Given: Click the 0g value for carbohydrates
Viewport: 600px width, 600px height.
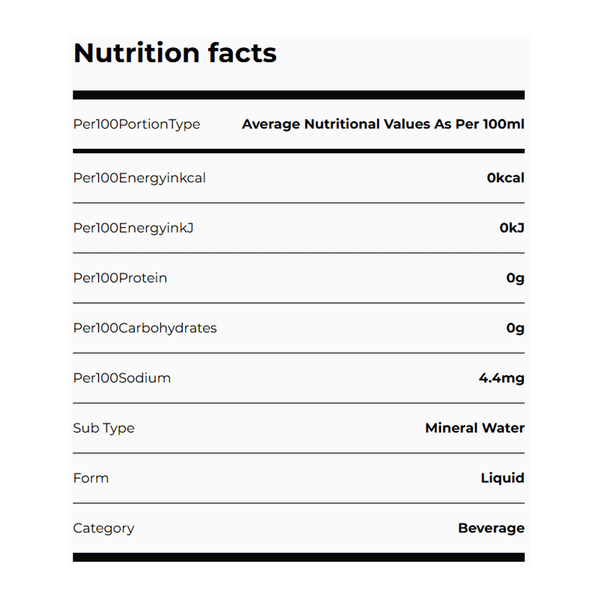Looking at the screenshot, I should click(515, 328).
